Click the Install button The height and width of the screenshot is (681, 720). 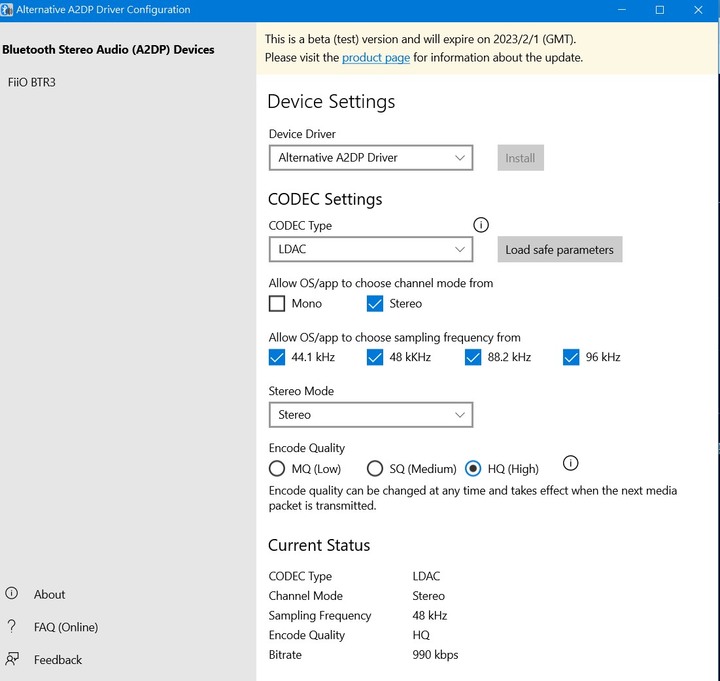click(x=521, y=158)
